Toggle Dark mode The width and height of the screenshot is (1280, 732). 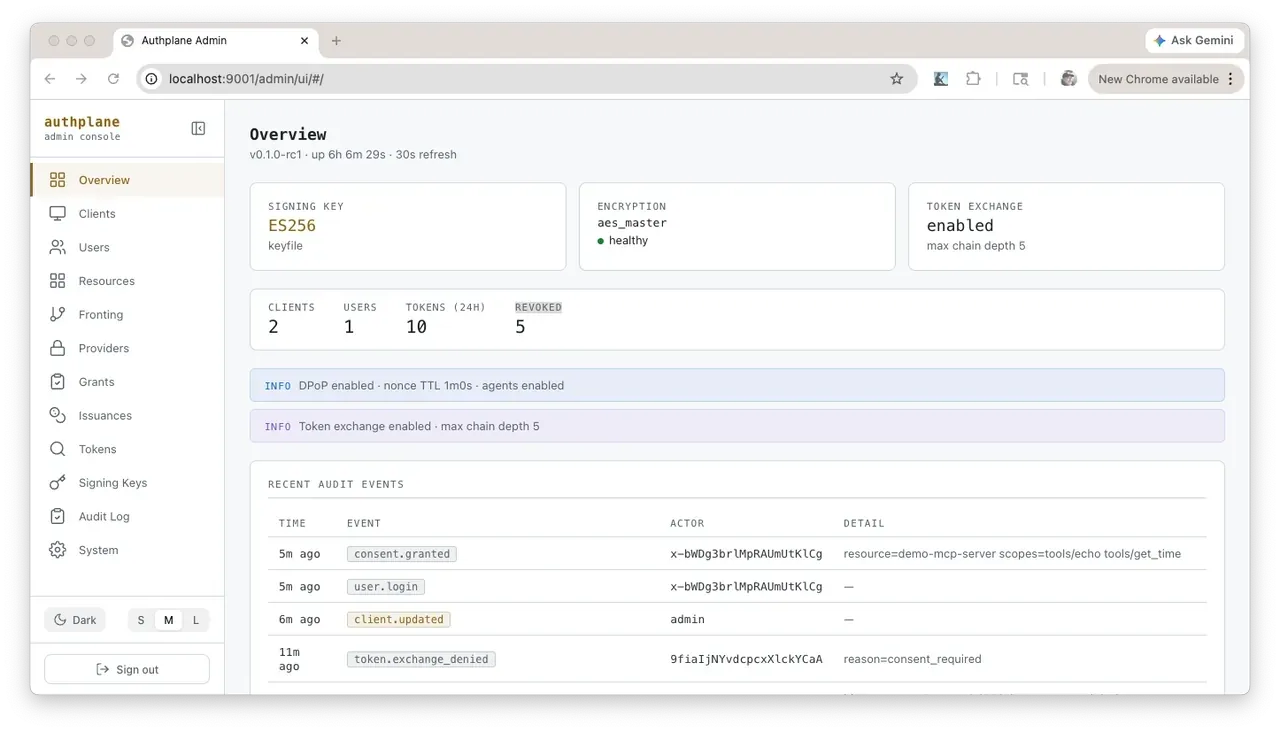tap(75, 620)
